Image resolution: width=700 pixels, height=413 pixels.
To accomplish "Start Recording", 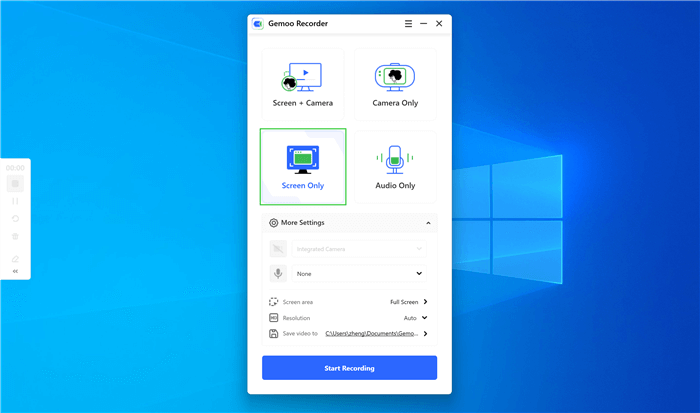I will coord(350,368).
